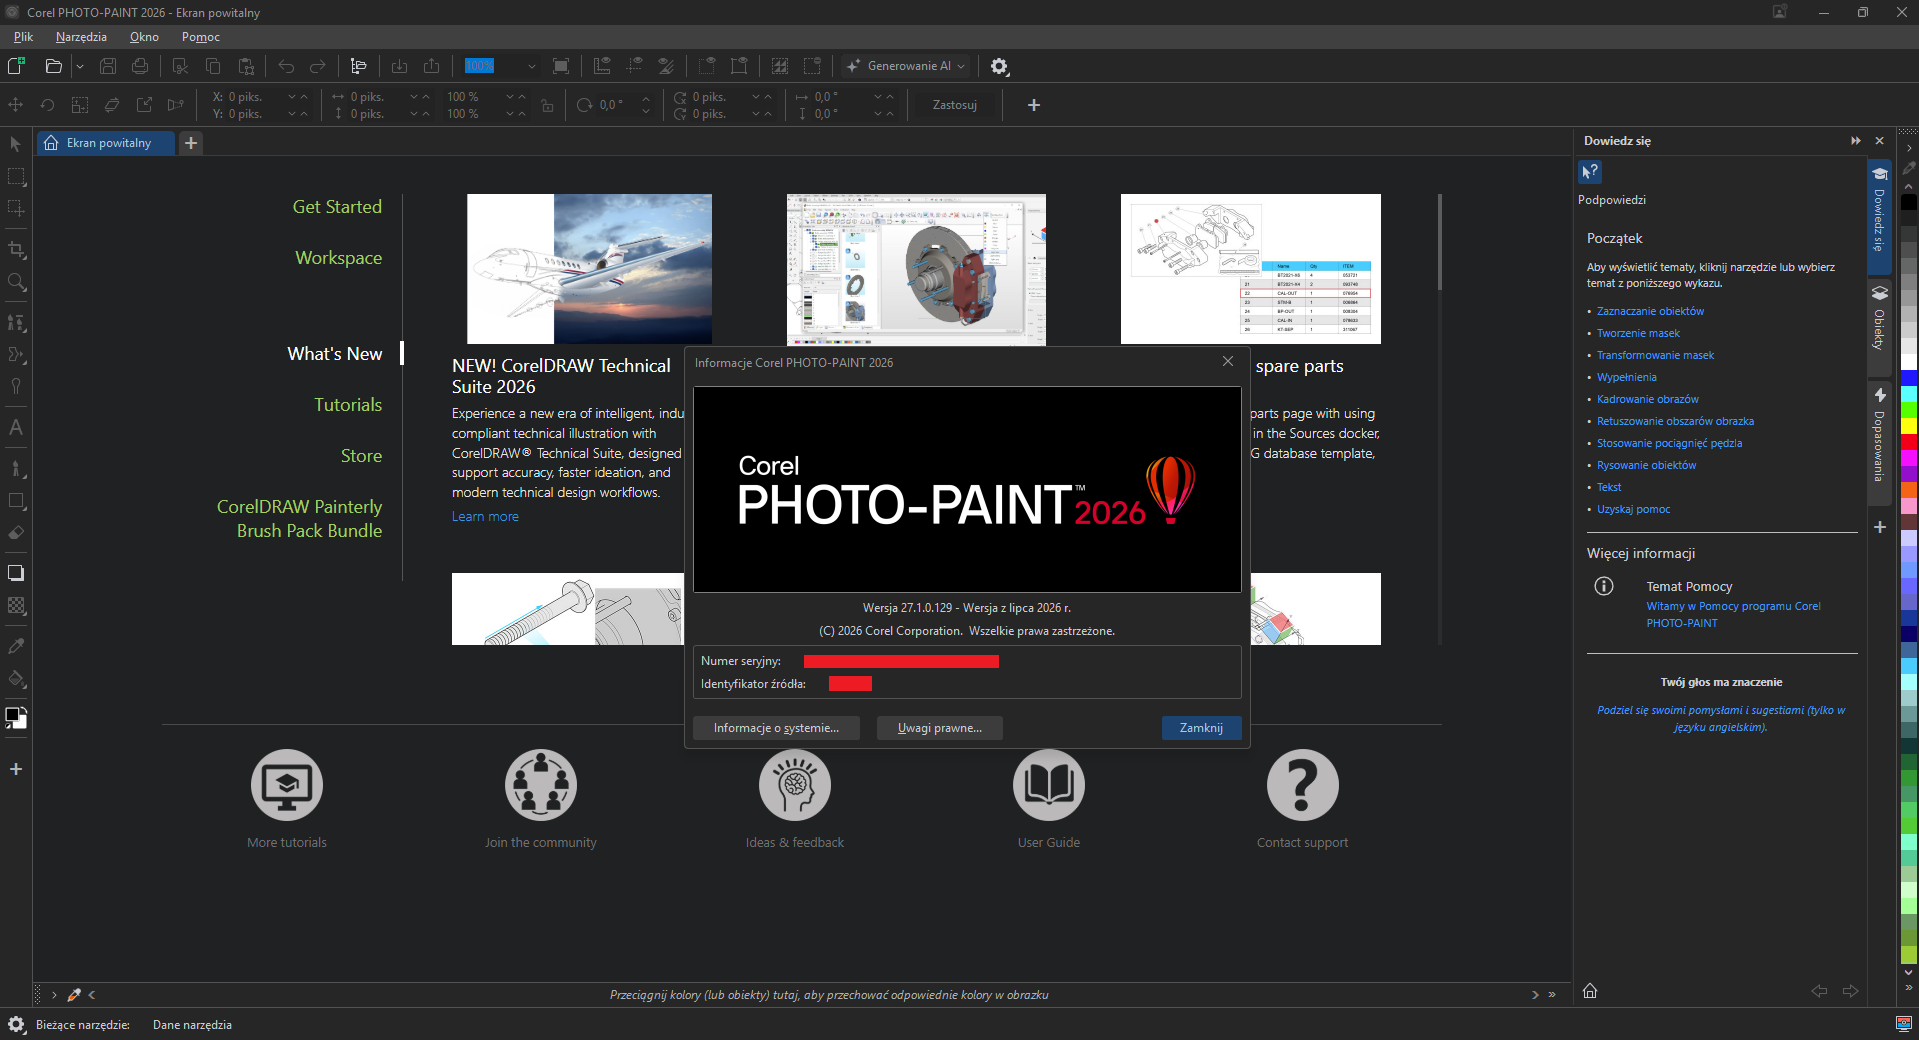Open the Generowanie AI dropdown
The width and height of the screenshot is (1919, 1040).
pos(906,66)
